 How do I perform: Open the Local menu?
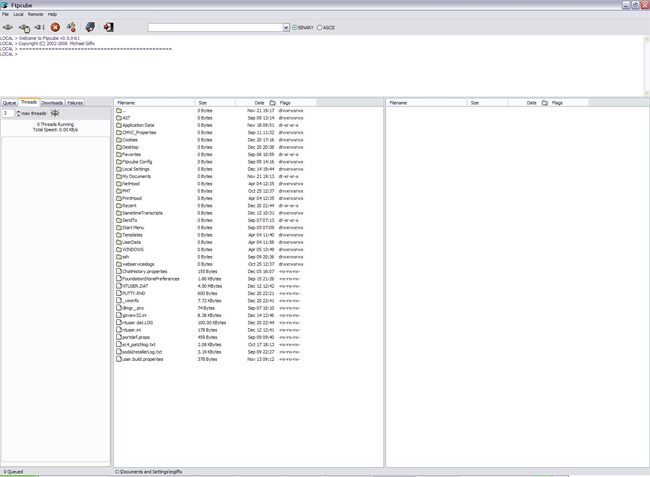(x=18, y=14)
